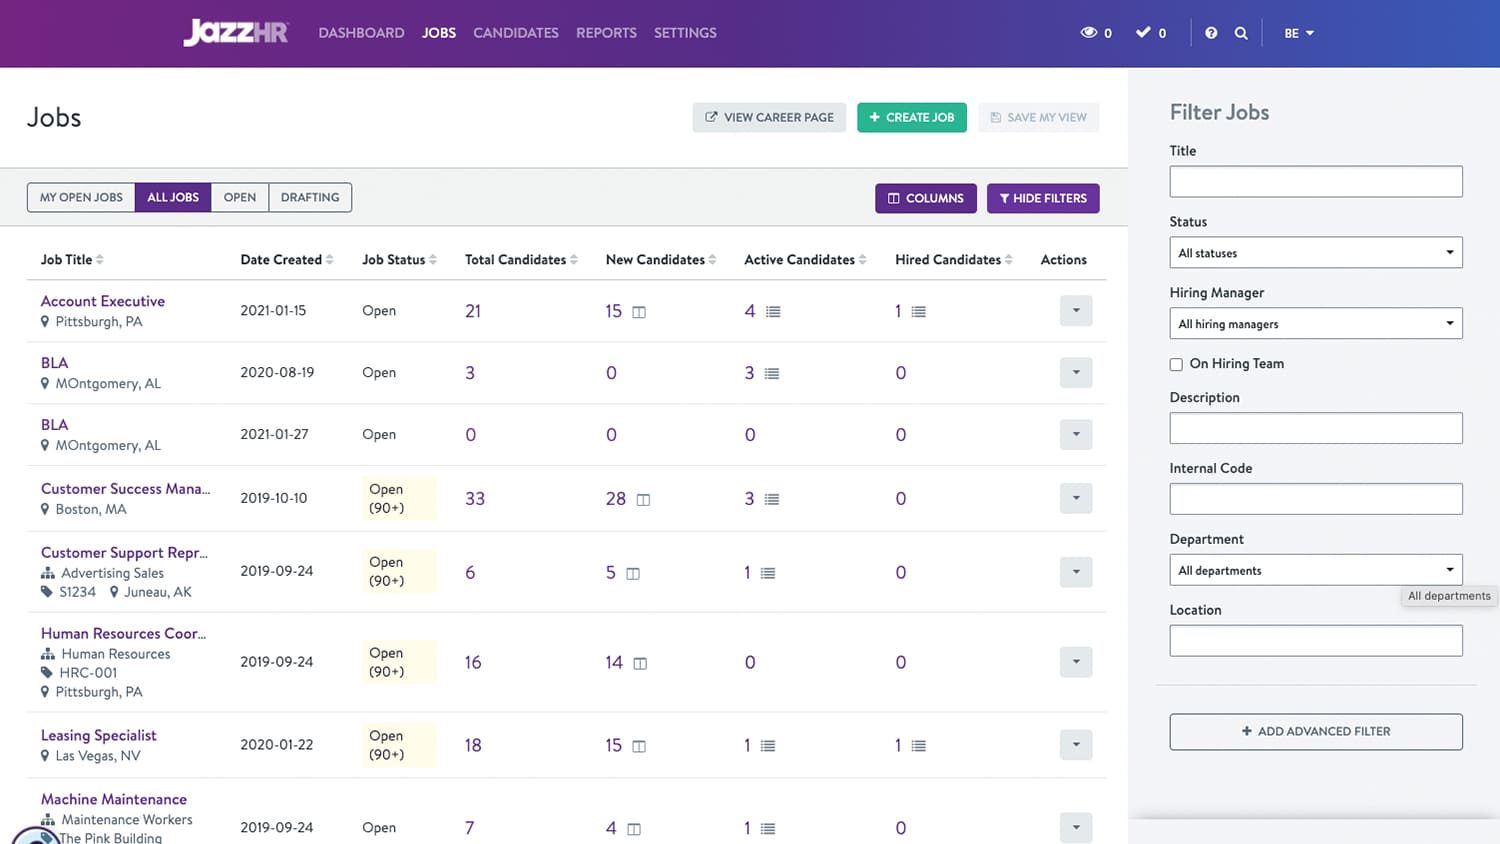Screen dimensions: 1500x844
Task: Click the Location filter input field
Action: [x=1315, y=641]
